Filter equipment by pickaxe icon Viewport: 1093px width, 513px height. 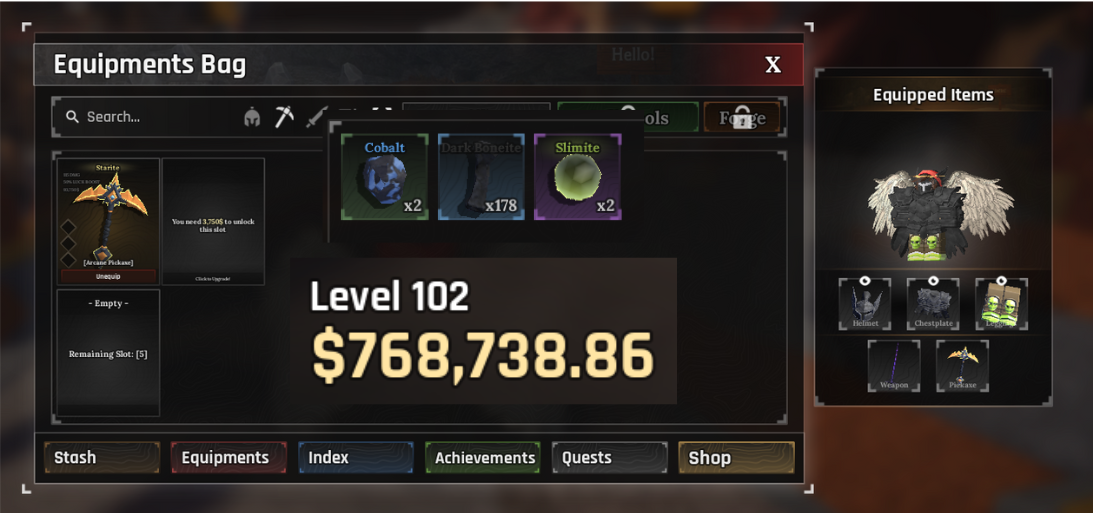(x=284, y=117)
